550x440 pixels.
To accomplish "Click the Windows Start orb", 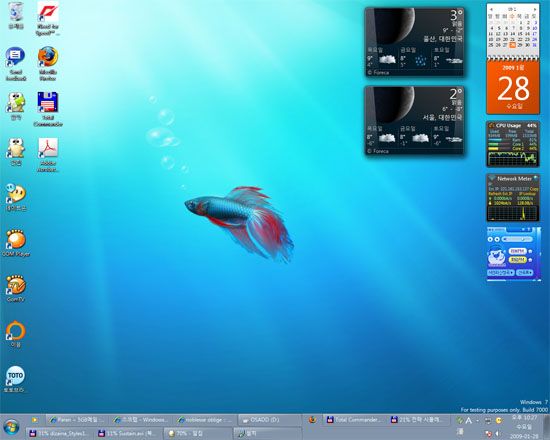I will [x=11, y=427].
